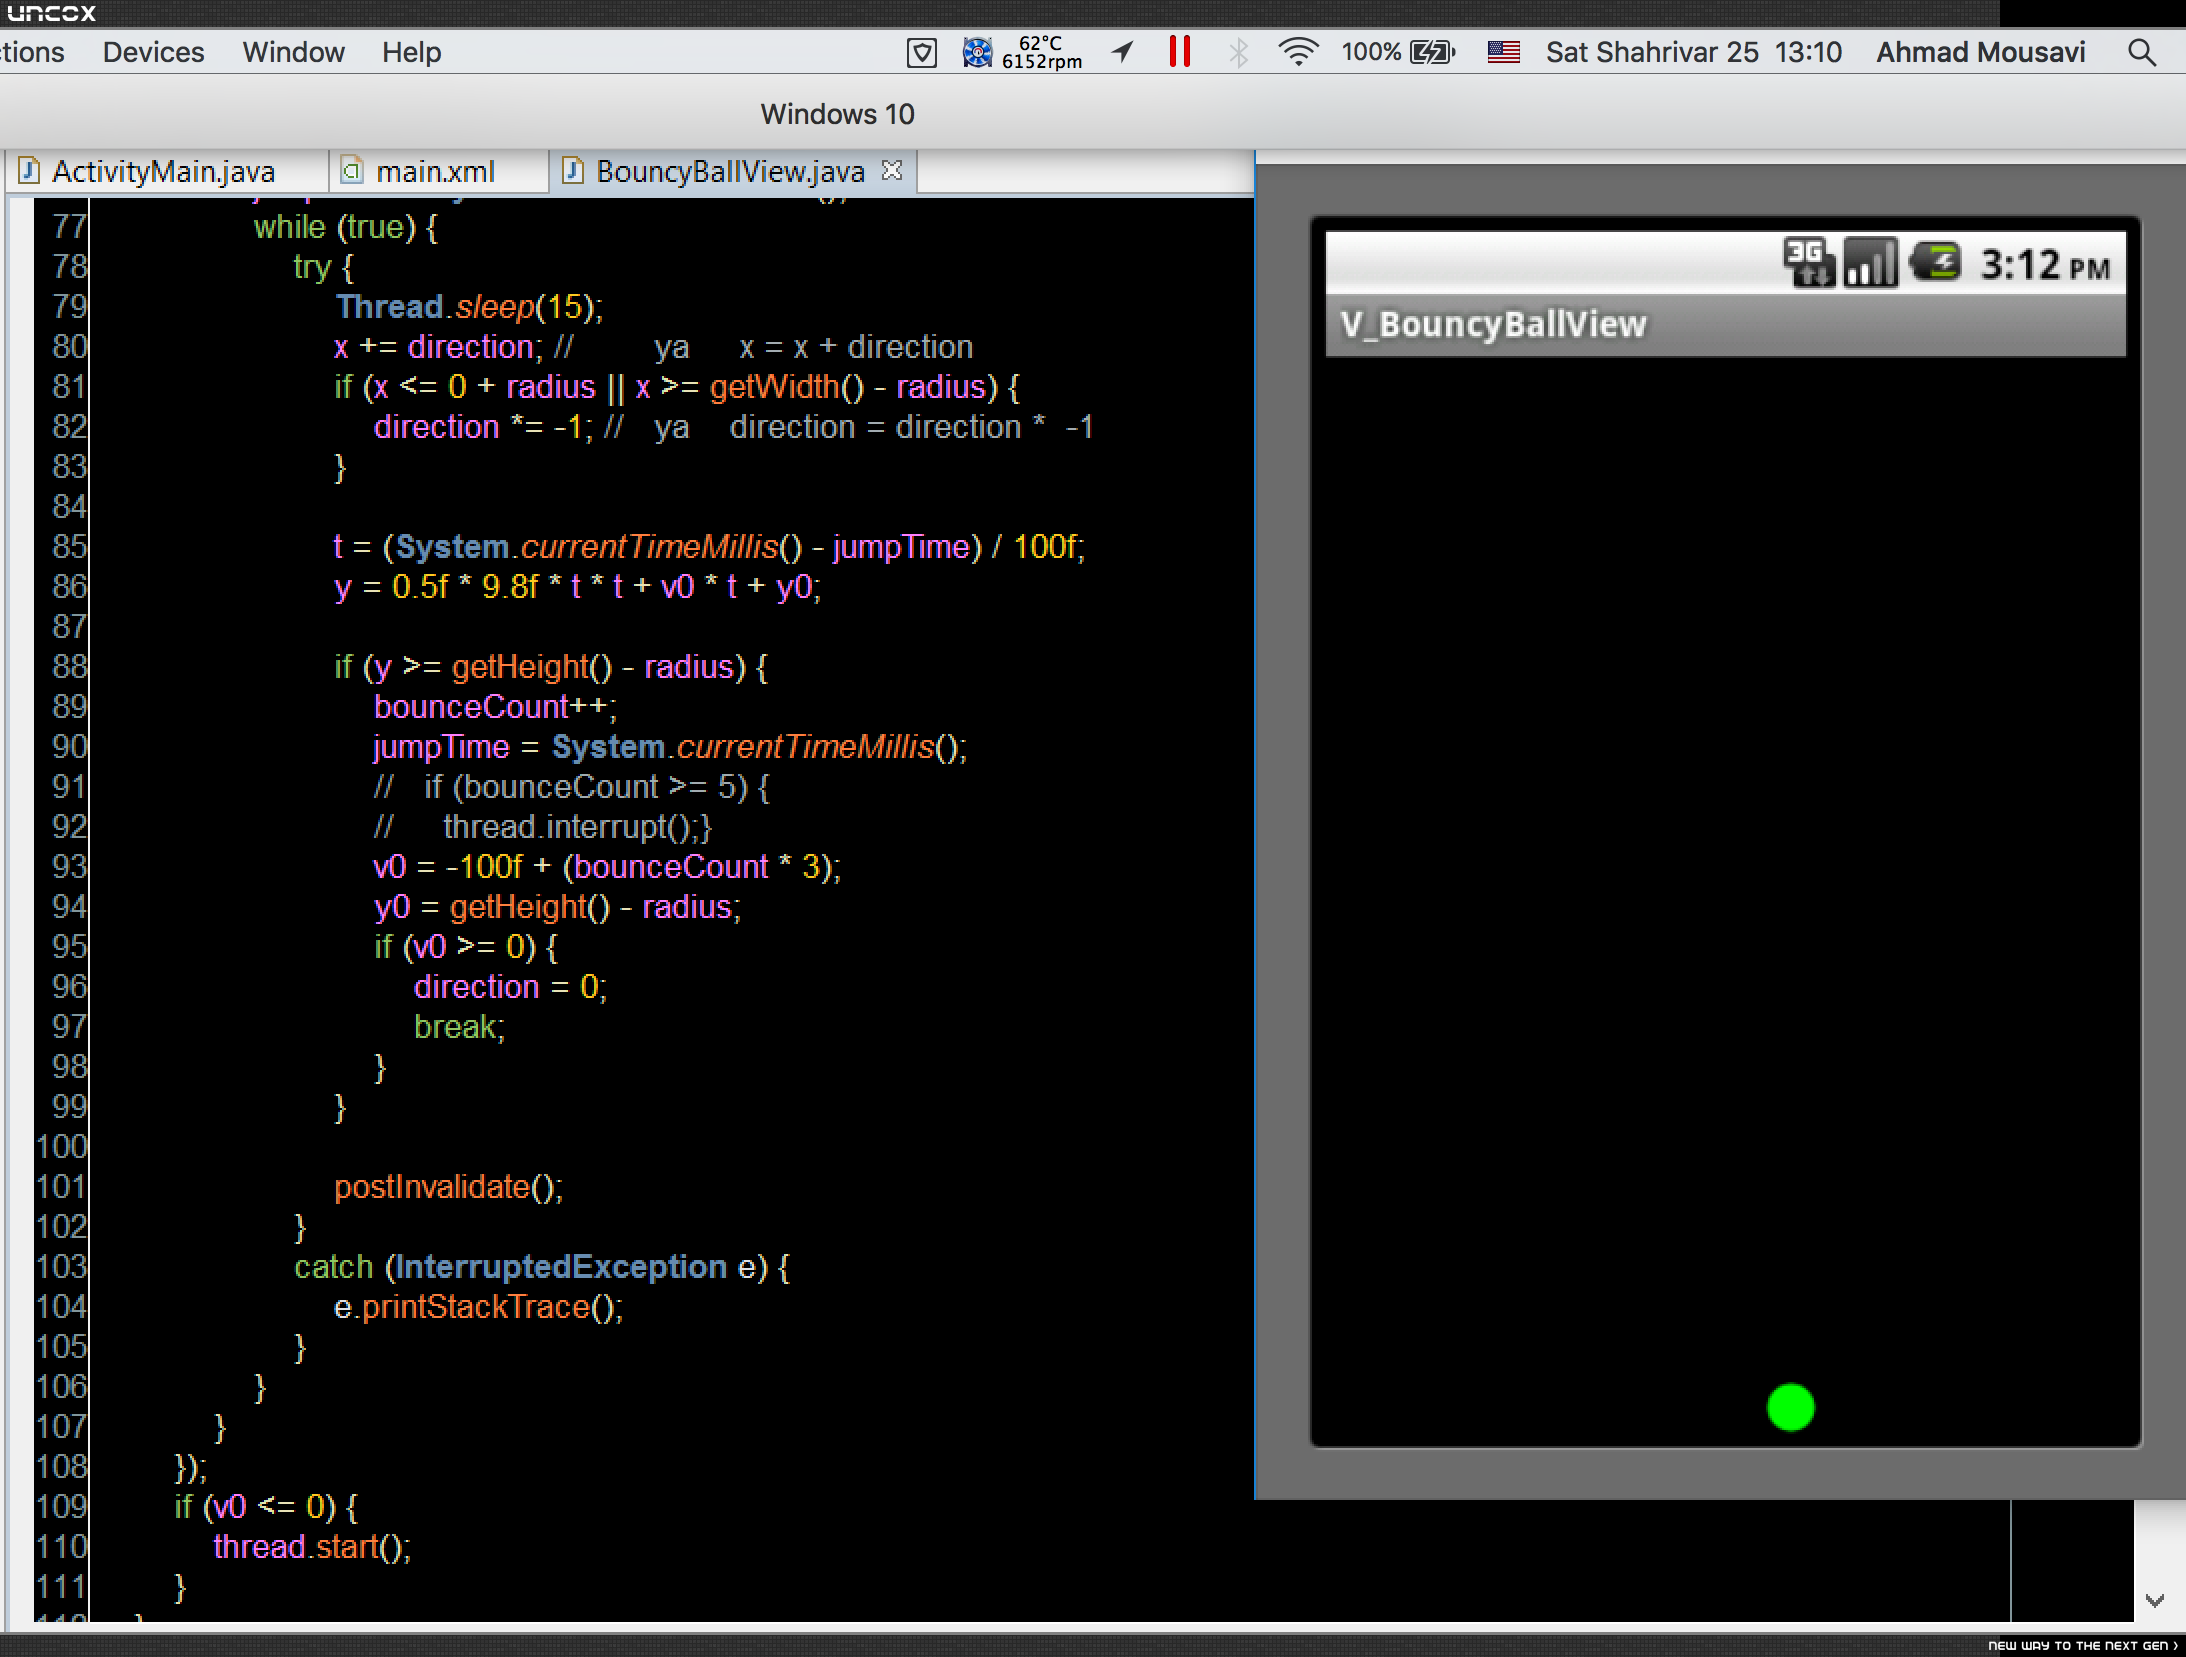Click the red Parallels pause icon
This screenshot has width=2186, height=1657.
(x=1180, y=51)
